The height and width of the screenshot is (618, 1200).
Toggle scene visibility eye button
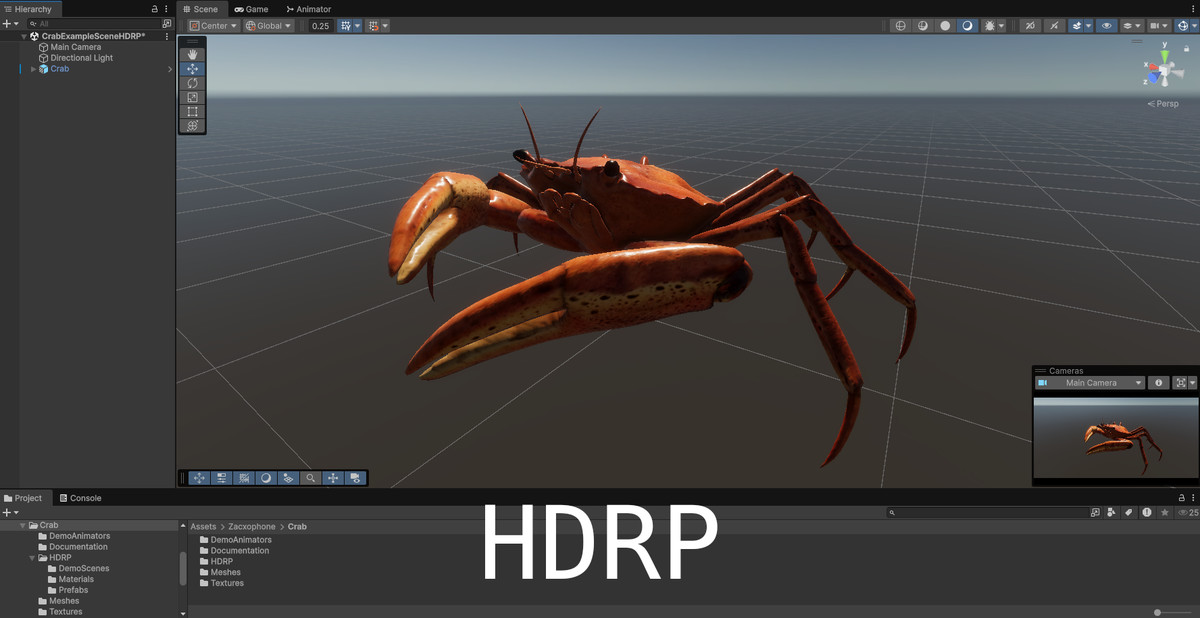pyautogui.click(x=1108, y=26)
